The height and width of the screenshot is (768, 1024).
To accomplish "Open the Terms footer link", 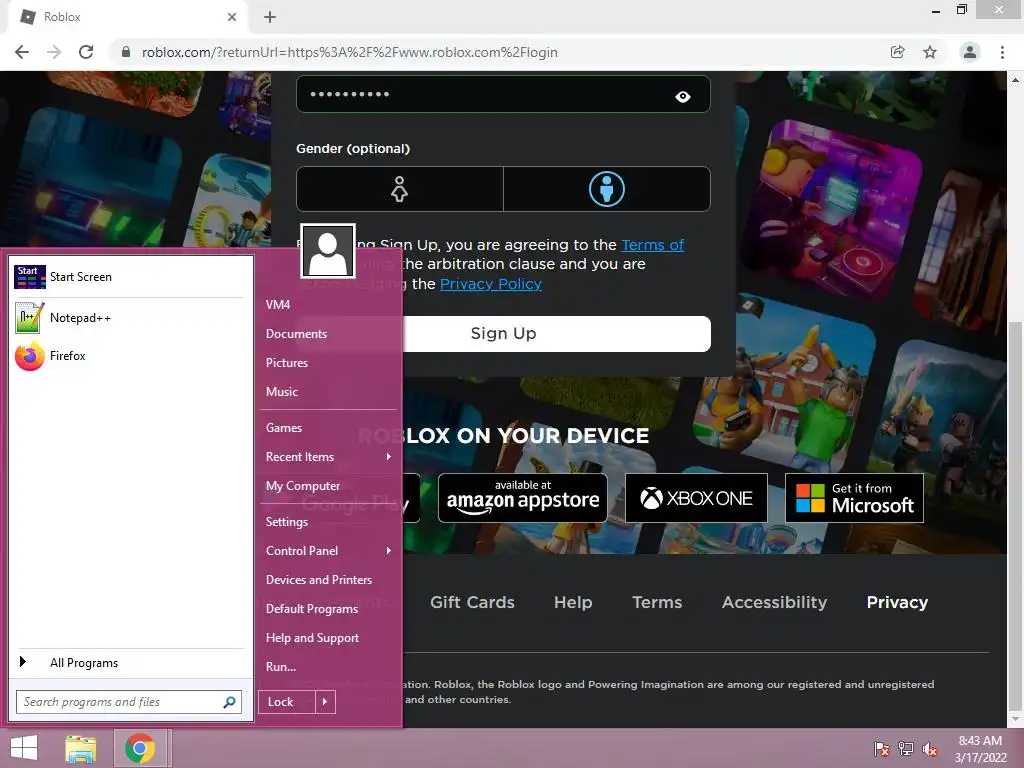I will (x=657, y=602).
